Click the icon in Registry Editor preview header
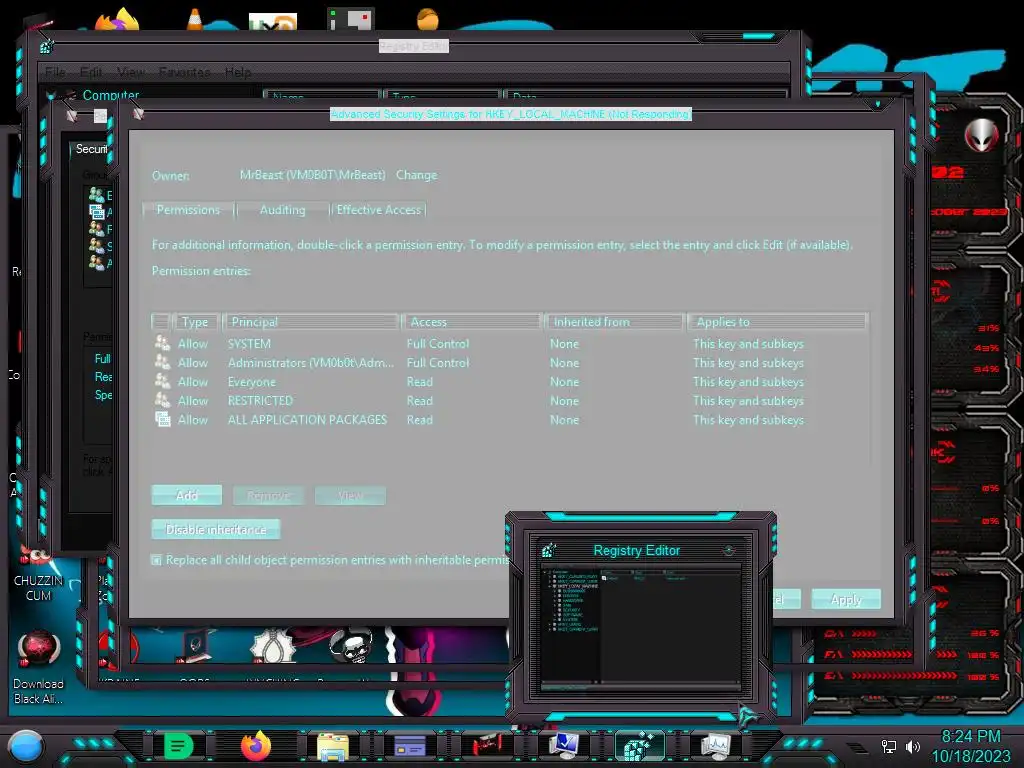 click(x=549, y=551)
